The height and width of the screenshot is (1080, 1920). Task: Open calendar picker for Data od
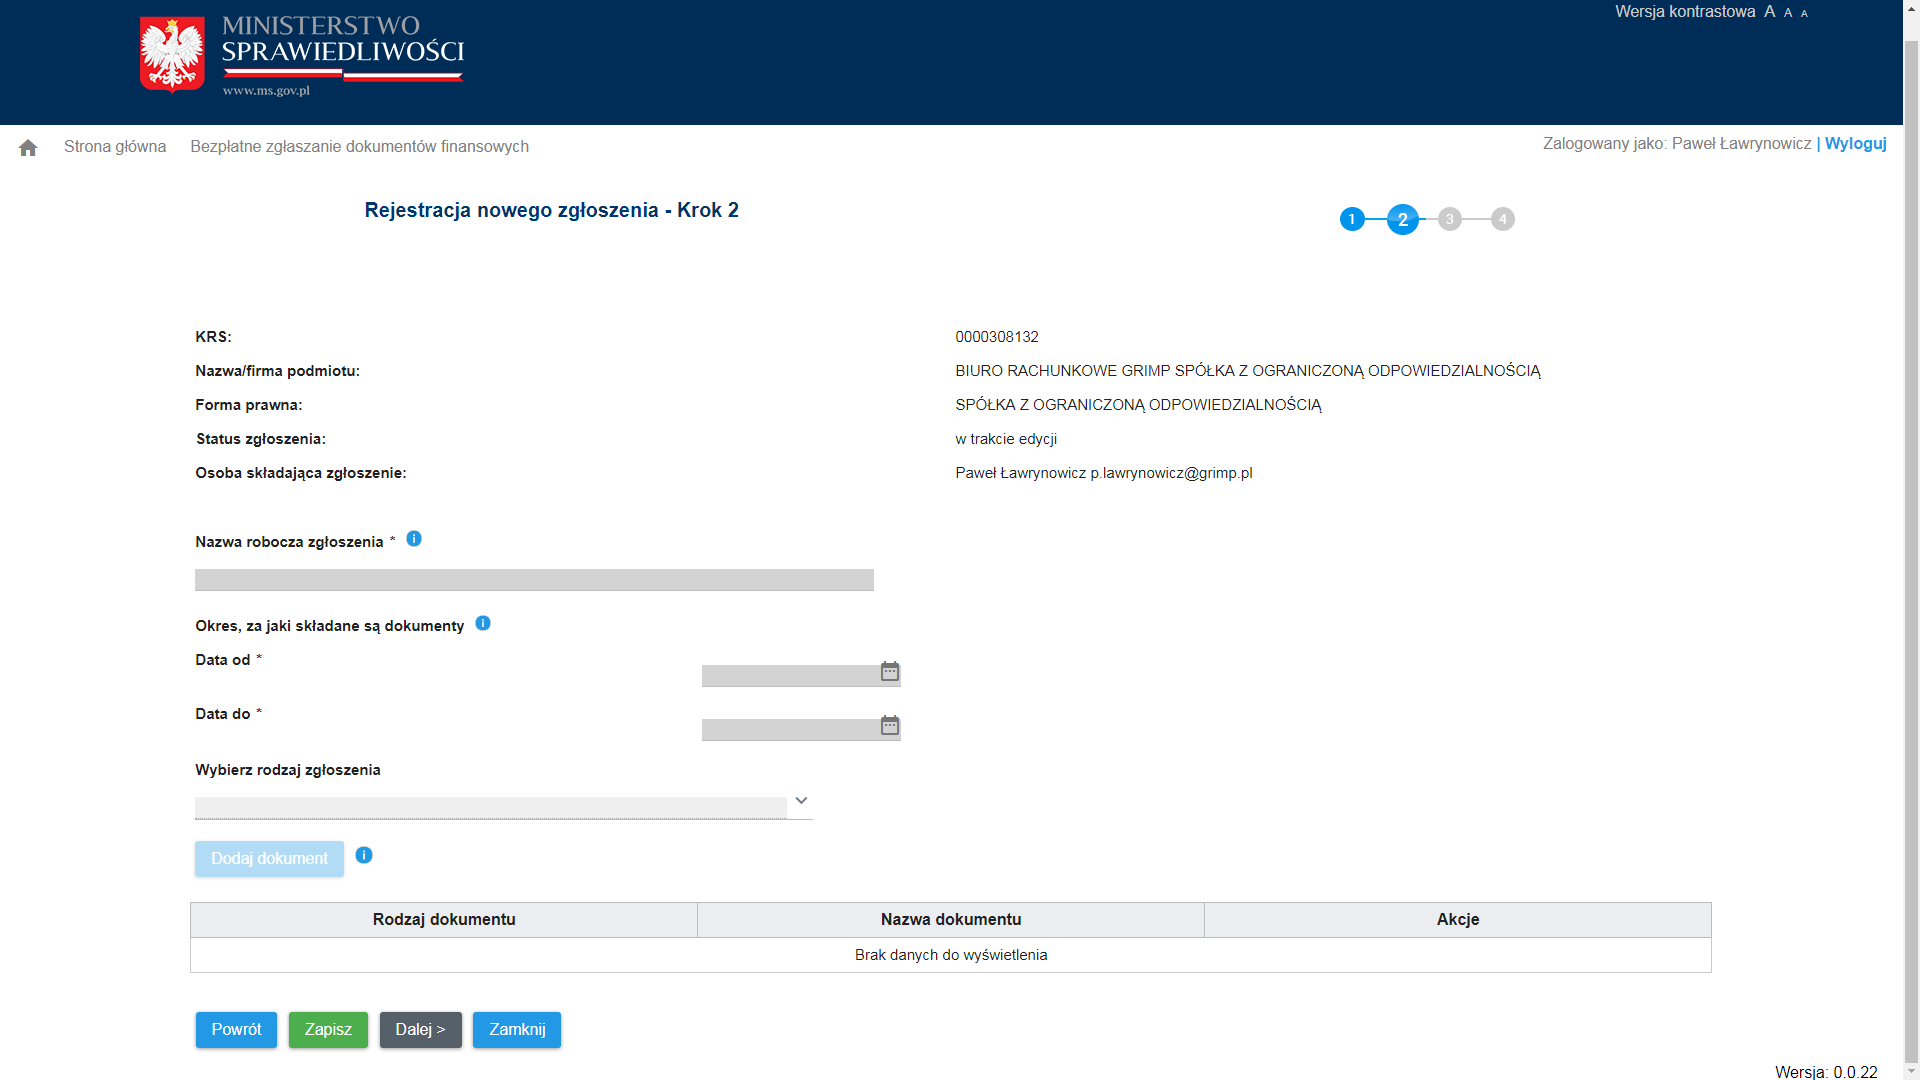tap(890, 671)
